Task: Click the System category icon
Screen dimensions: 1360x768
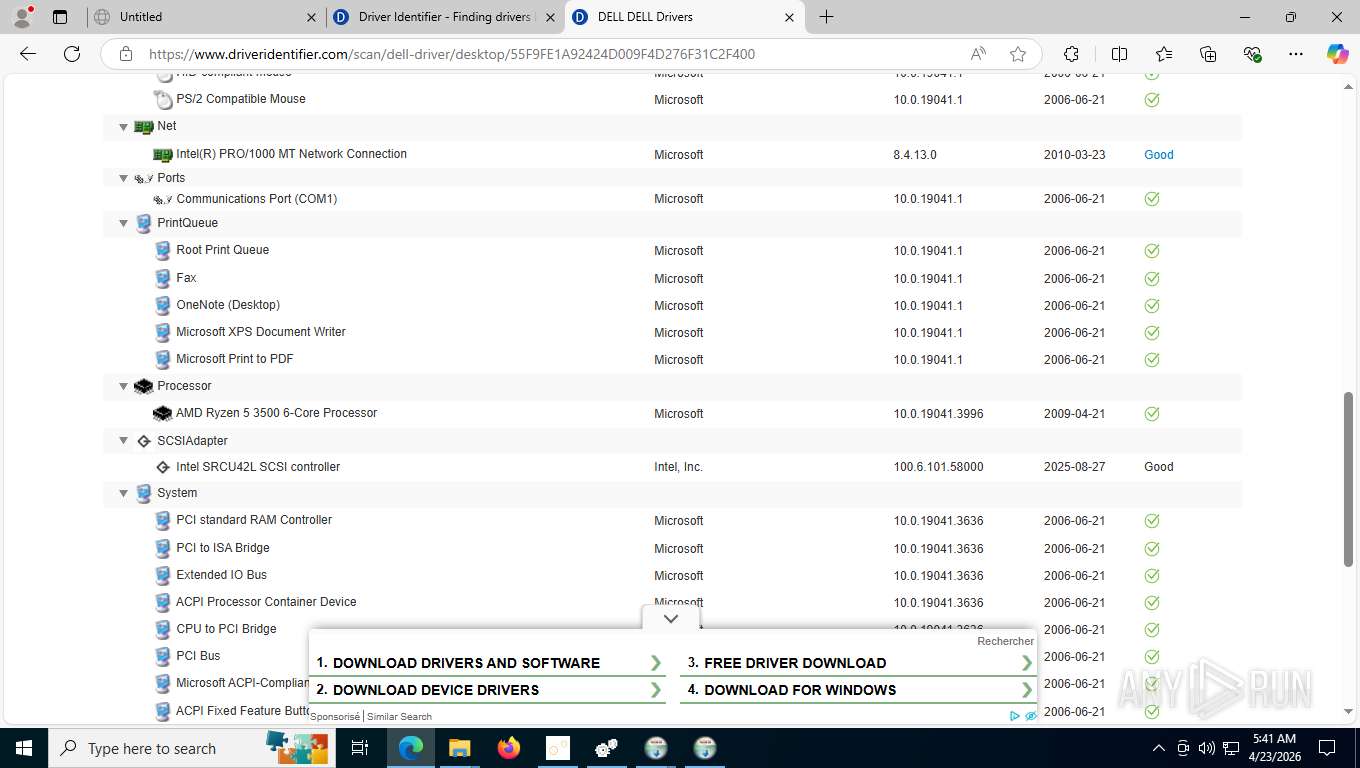Action: (x=144, y=494)
